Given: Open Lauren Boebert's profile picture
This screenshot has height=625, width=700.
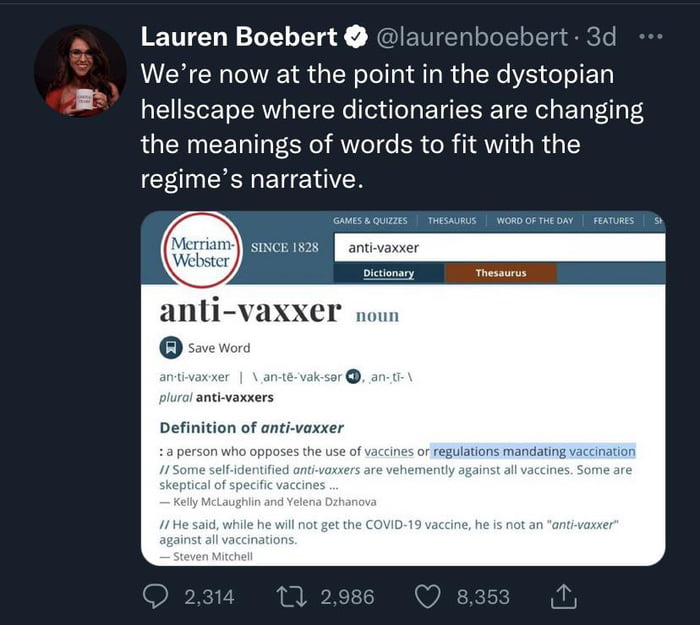Looking at the screenshot, I should (x=80, y=71).
